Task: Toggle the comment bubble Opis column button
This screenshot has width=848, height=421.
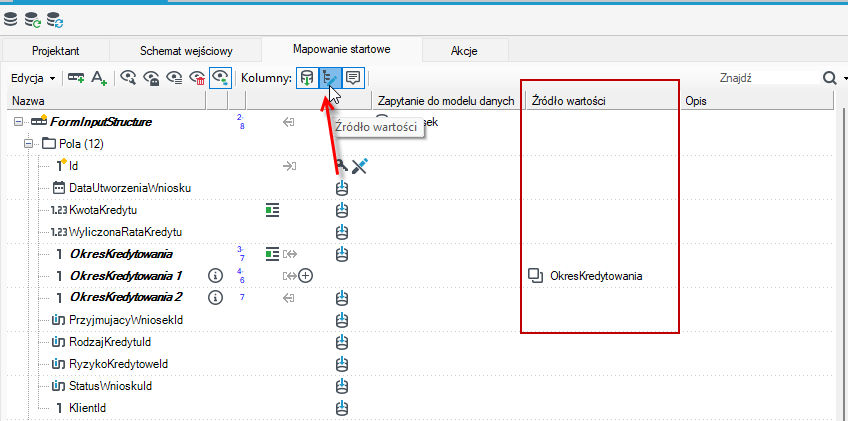Action: 354,78
